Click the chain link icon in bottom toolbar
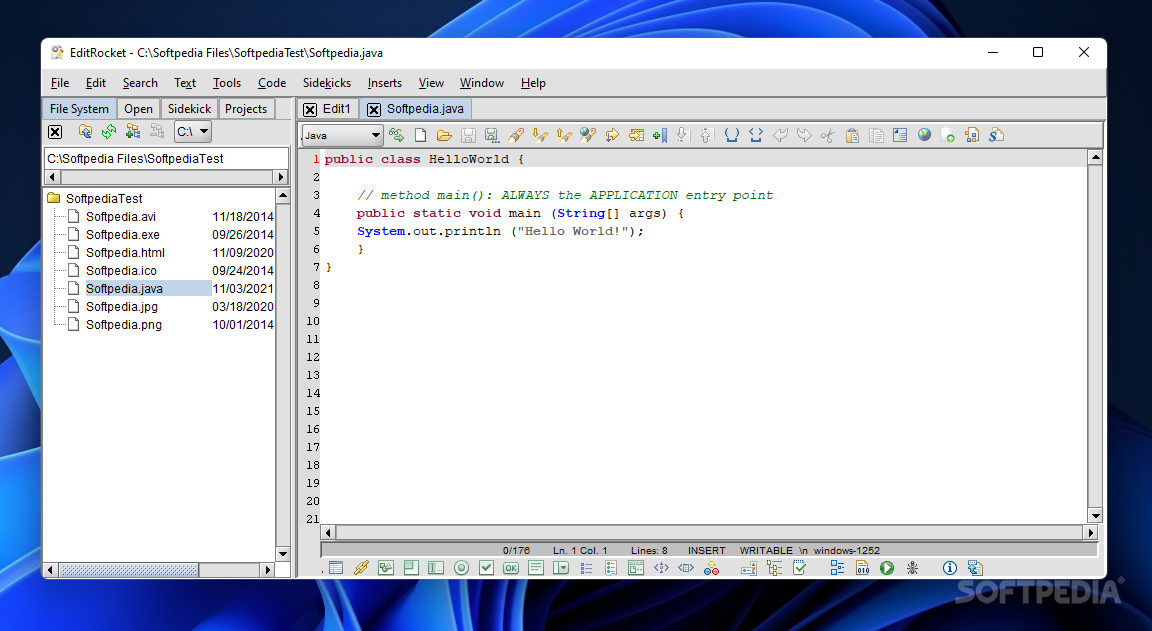This screenshot has height=631, width=1152. 361,568
